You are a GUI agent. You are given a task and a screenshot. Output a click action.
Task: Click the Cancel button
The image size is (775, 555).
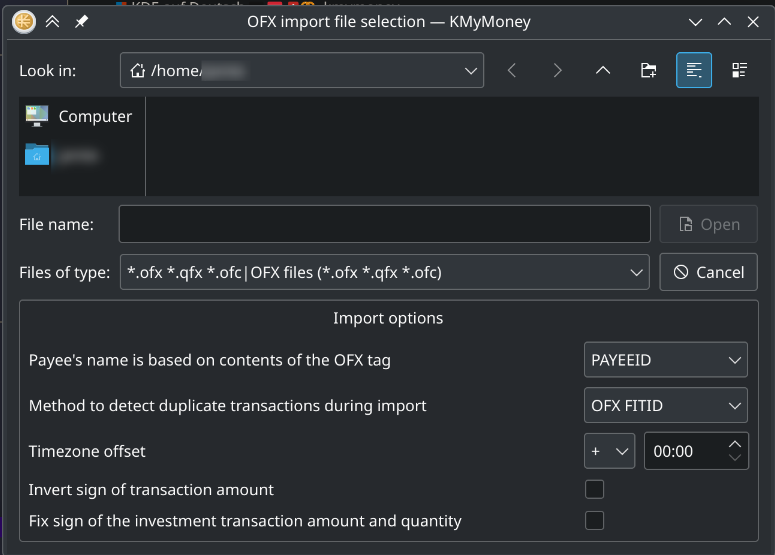[708, 272]
